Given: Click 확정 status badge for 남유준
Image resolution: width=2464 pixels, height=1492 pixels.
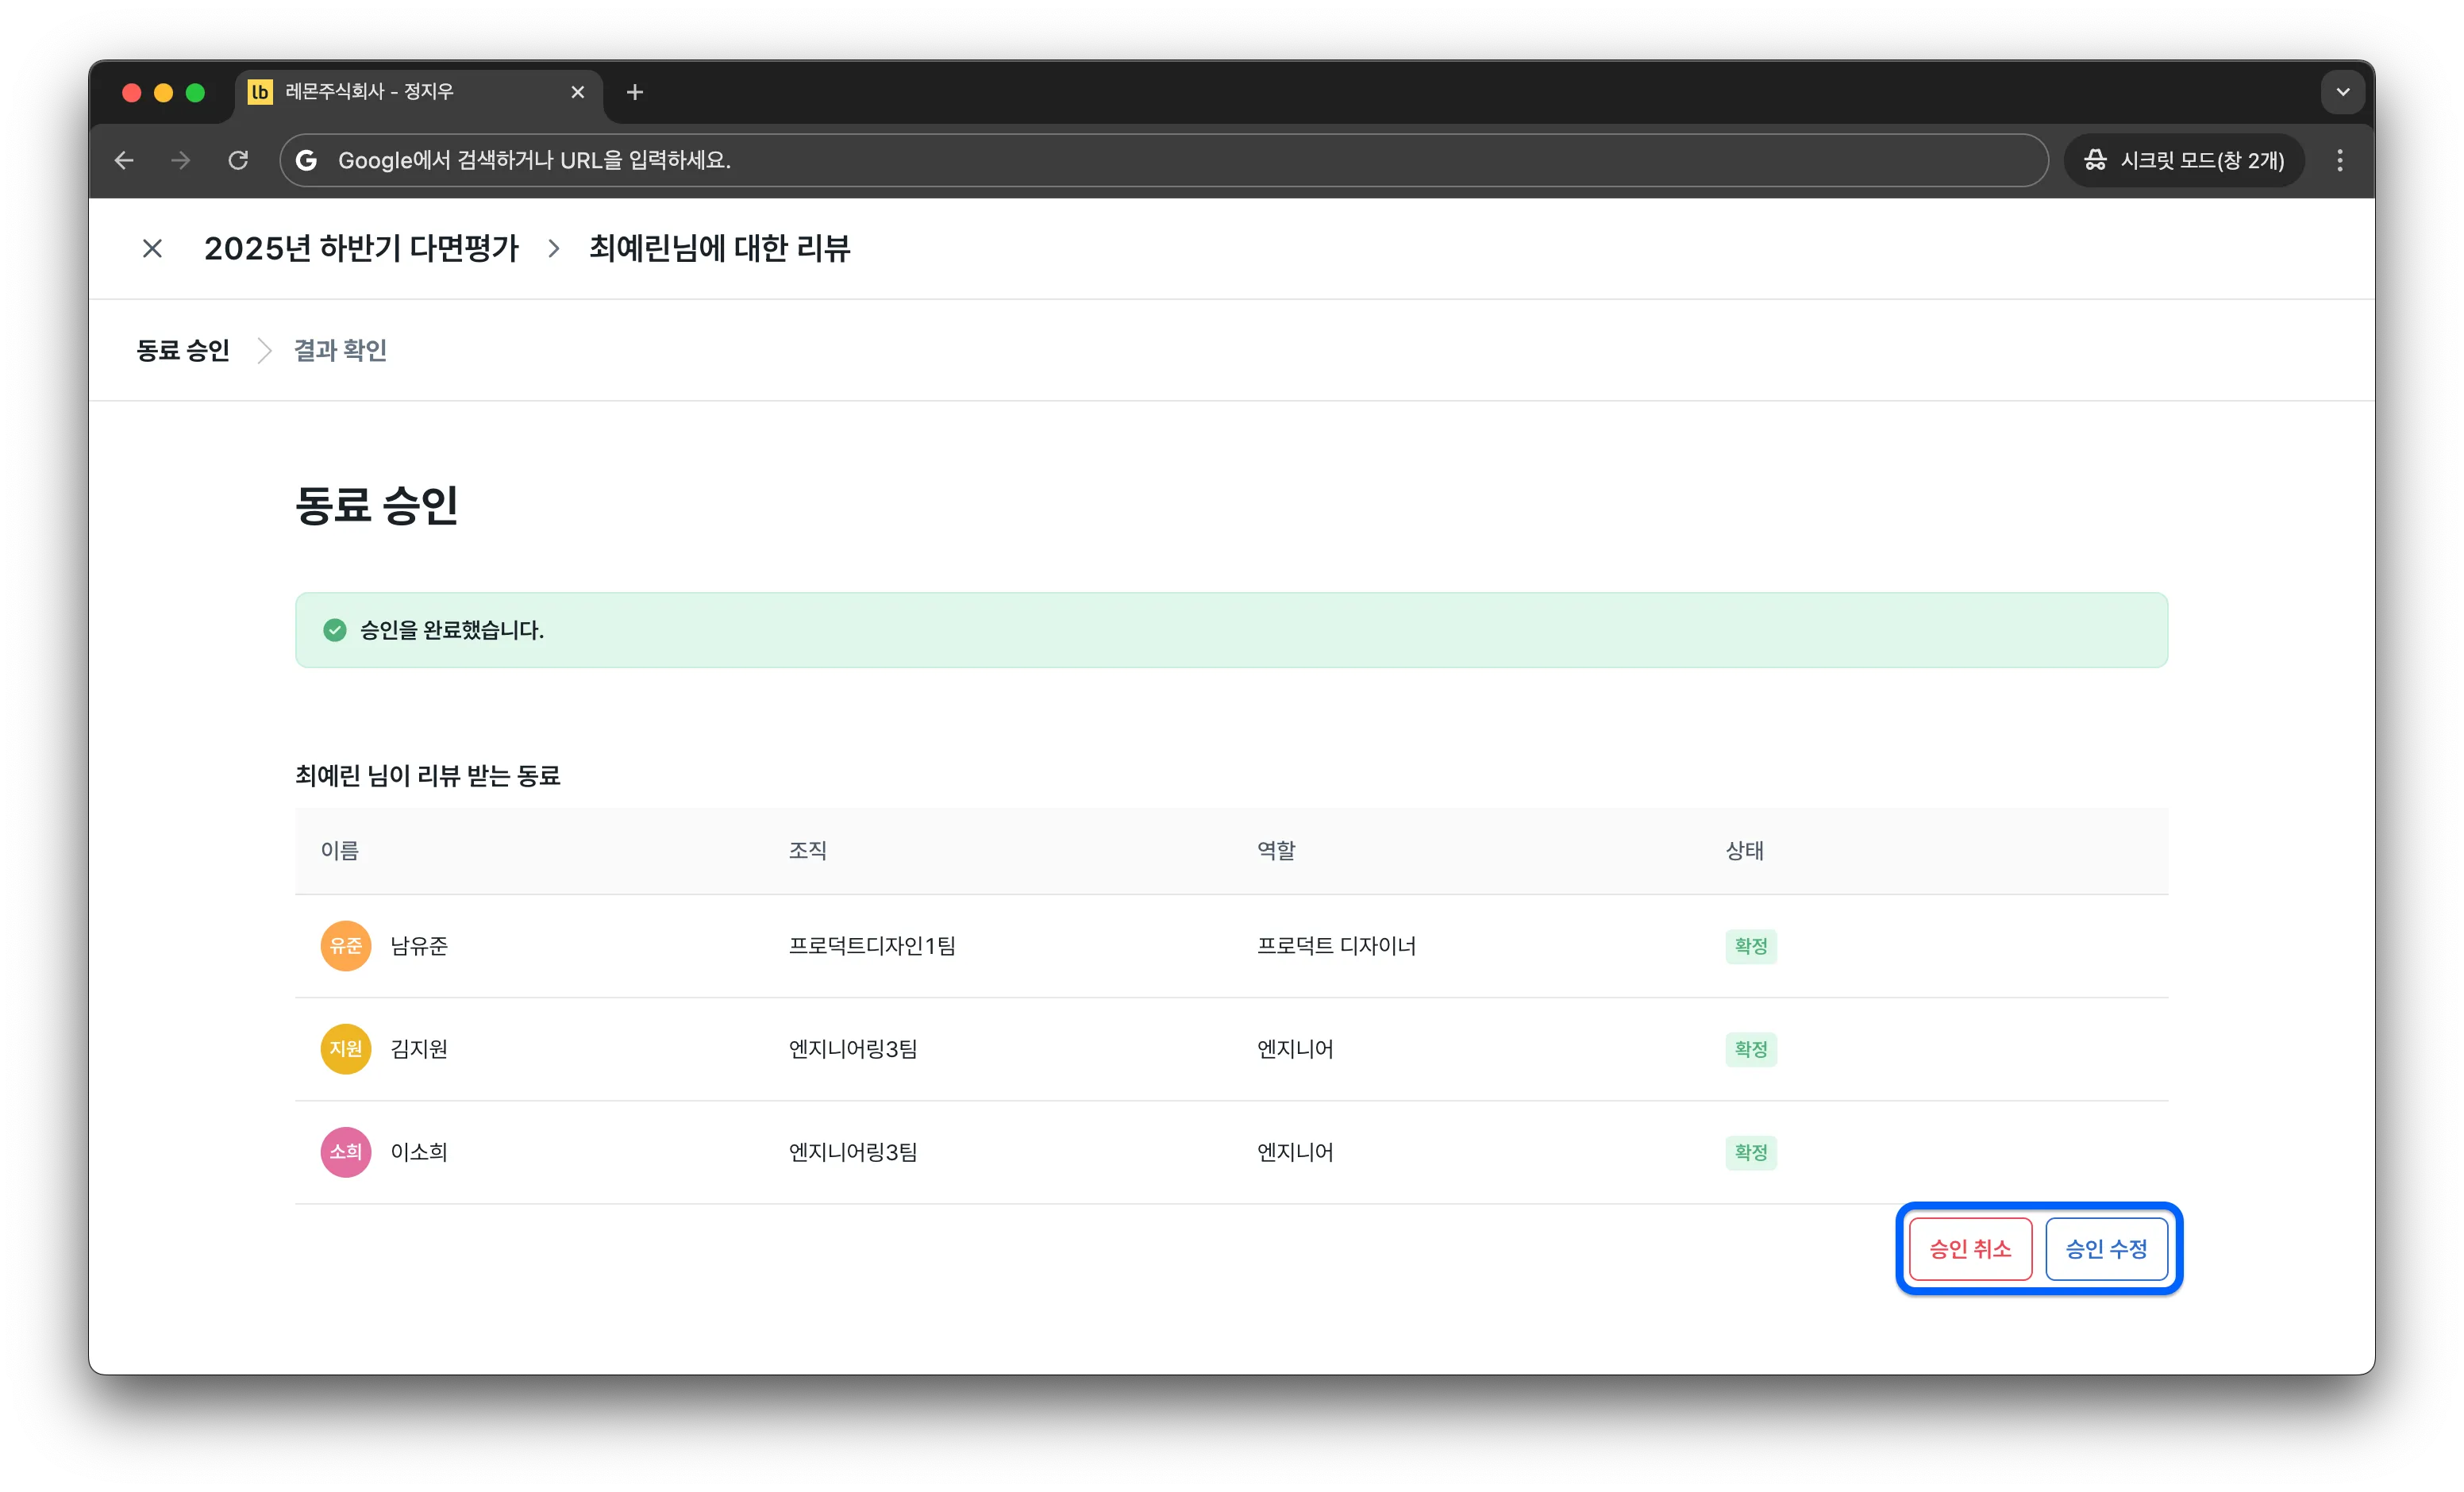Looking at the screenshot, I should 1750,945.
